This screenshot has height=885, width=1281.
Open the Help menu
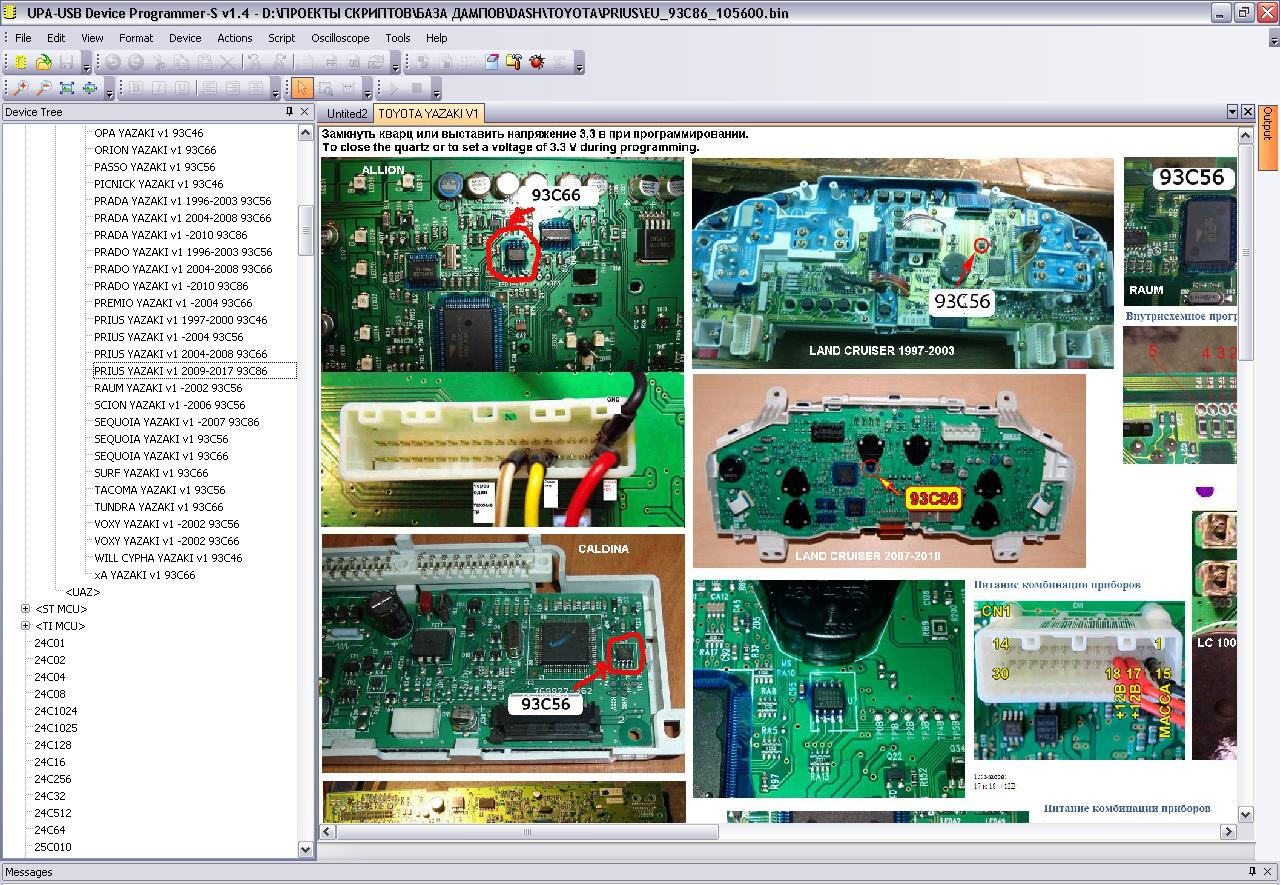click(437, 38)
